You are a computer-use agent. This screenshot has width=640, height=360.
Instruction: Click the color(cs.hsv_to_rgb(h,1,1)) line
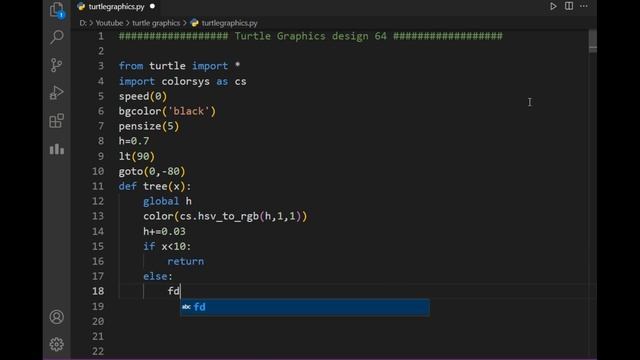[x=225, y=216]
